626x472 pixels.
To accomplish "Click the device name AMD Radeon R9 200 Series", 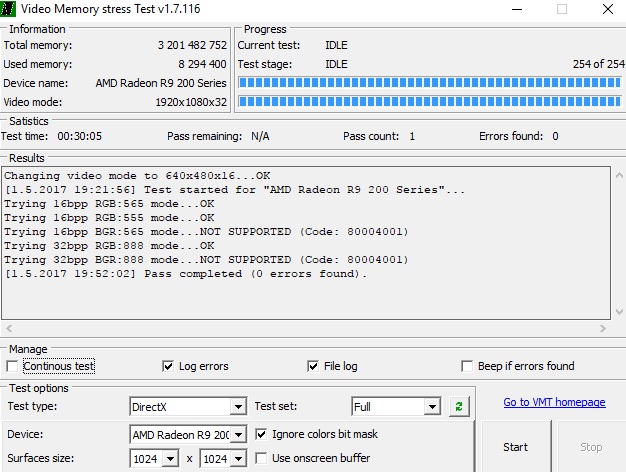I will (x=161, y=83).
